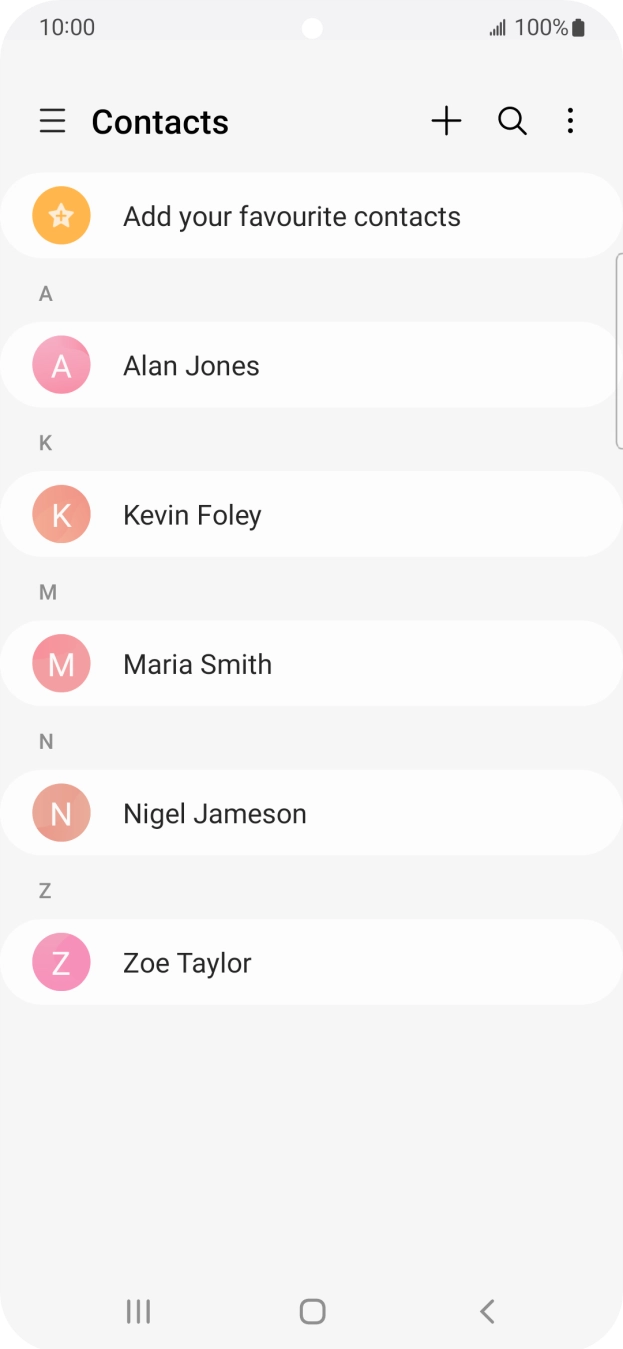Select Alan Jones avatar icon

click(61, 365)
